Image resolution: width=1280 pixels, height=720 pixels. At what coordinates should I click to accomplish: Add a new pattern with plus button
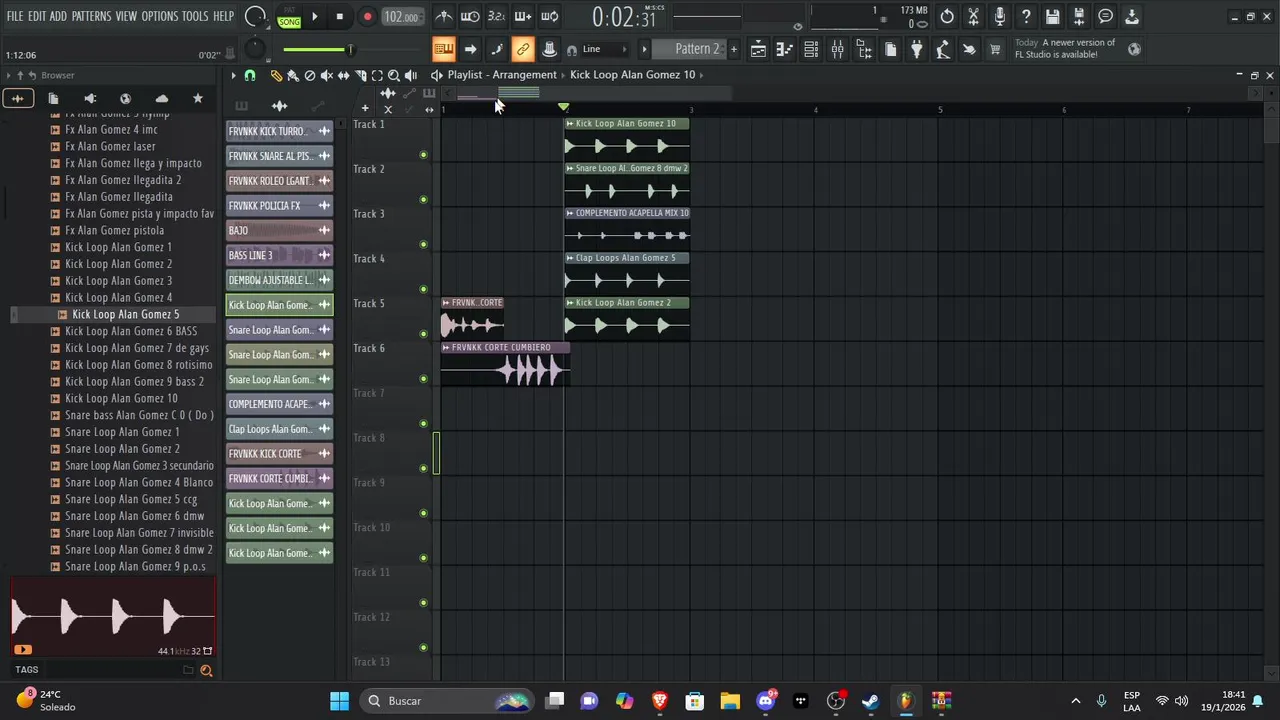(733, 49)
